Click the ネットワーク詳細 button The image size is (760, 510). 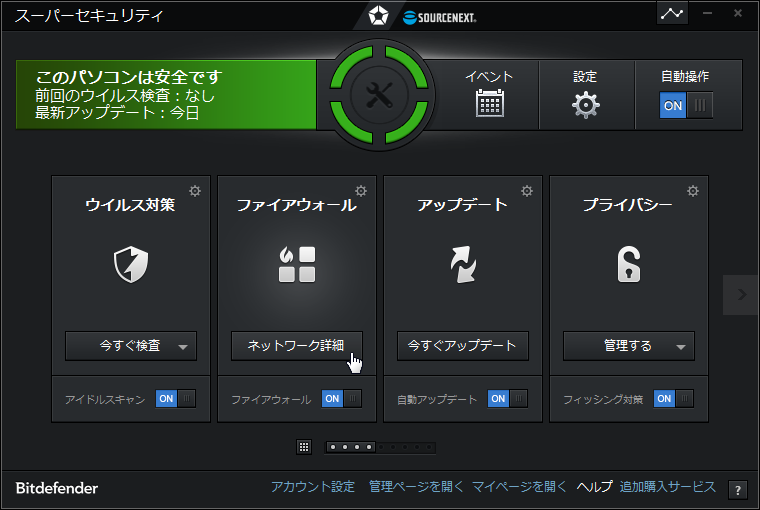(297, 346)
